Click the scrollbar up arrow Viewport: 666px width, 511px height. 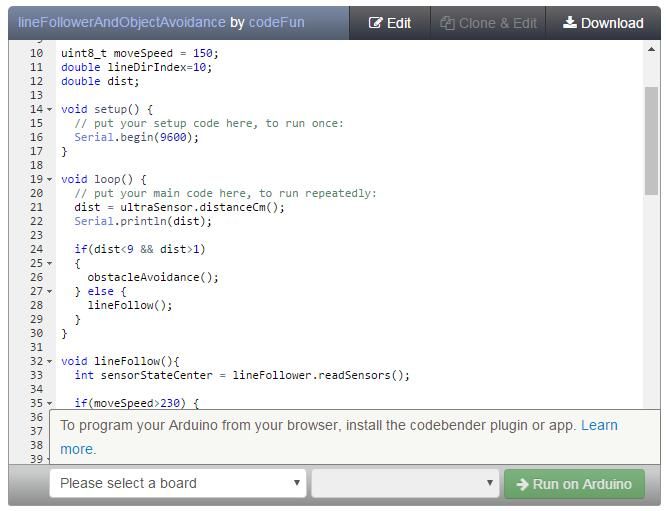[651, 50]
